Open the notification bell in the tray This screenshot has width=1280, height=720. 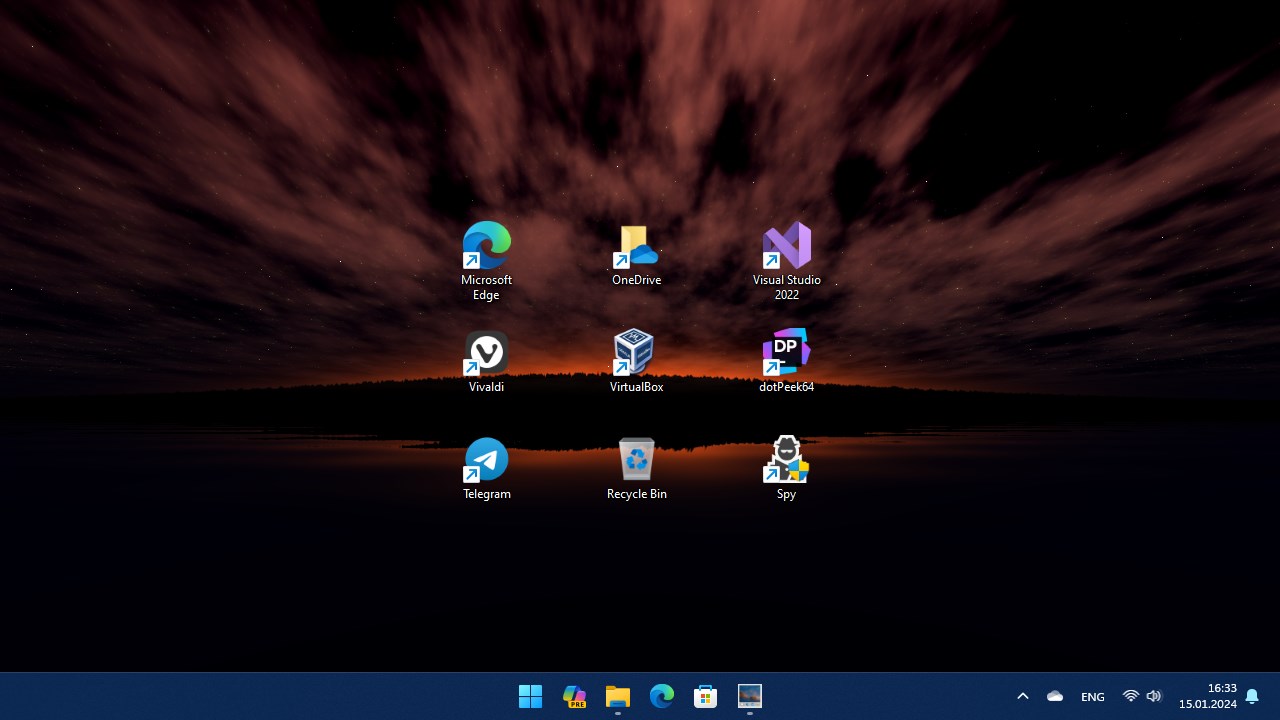[1252, 696]
